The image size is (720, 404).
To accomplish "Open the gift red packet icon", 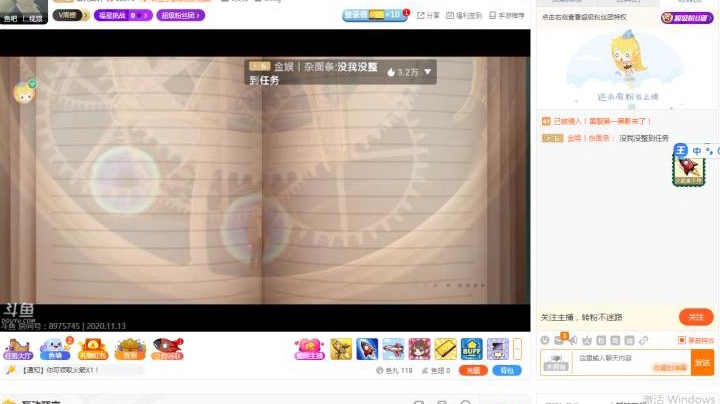I will tap(93, 349).
